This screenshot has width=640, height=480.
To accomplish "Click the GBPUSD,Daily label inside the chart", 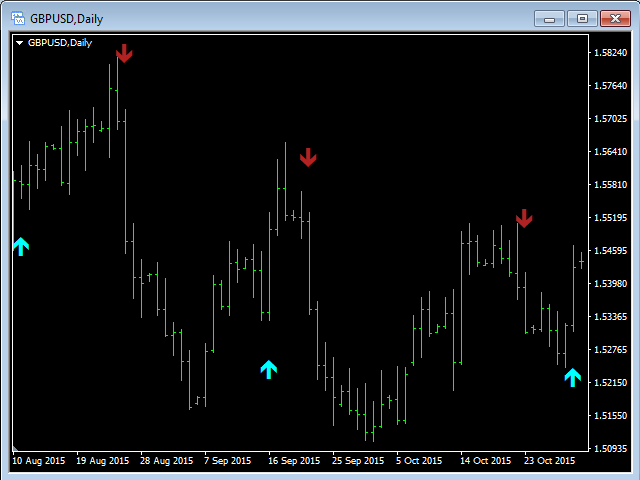I will (60, 43).
